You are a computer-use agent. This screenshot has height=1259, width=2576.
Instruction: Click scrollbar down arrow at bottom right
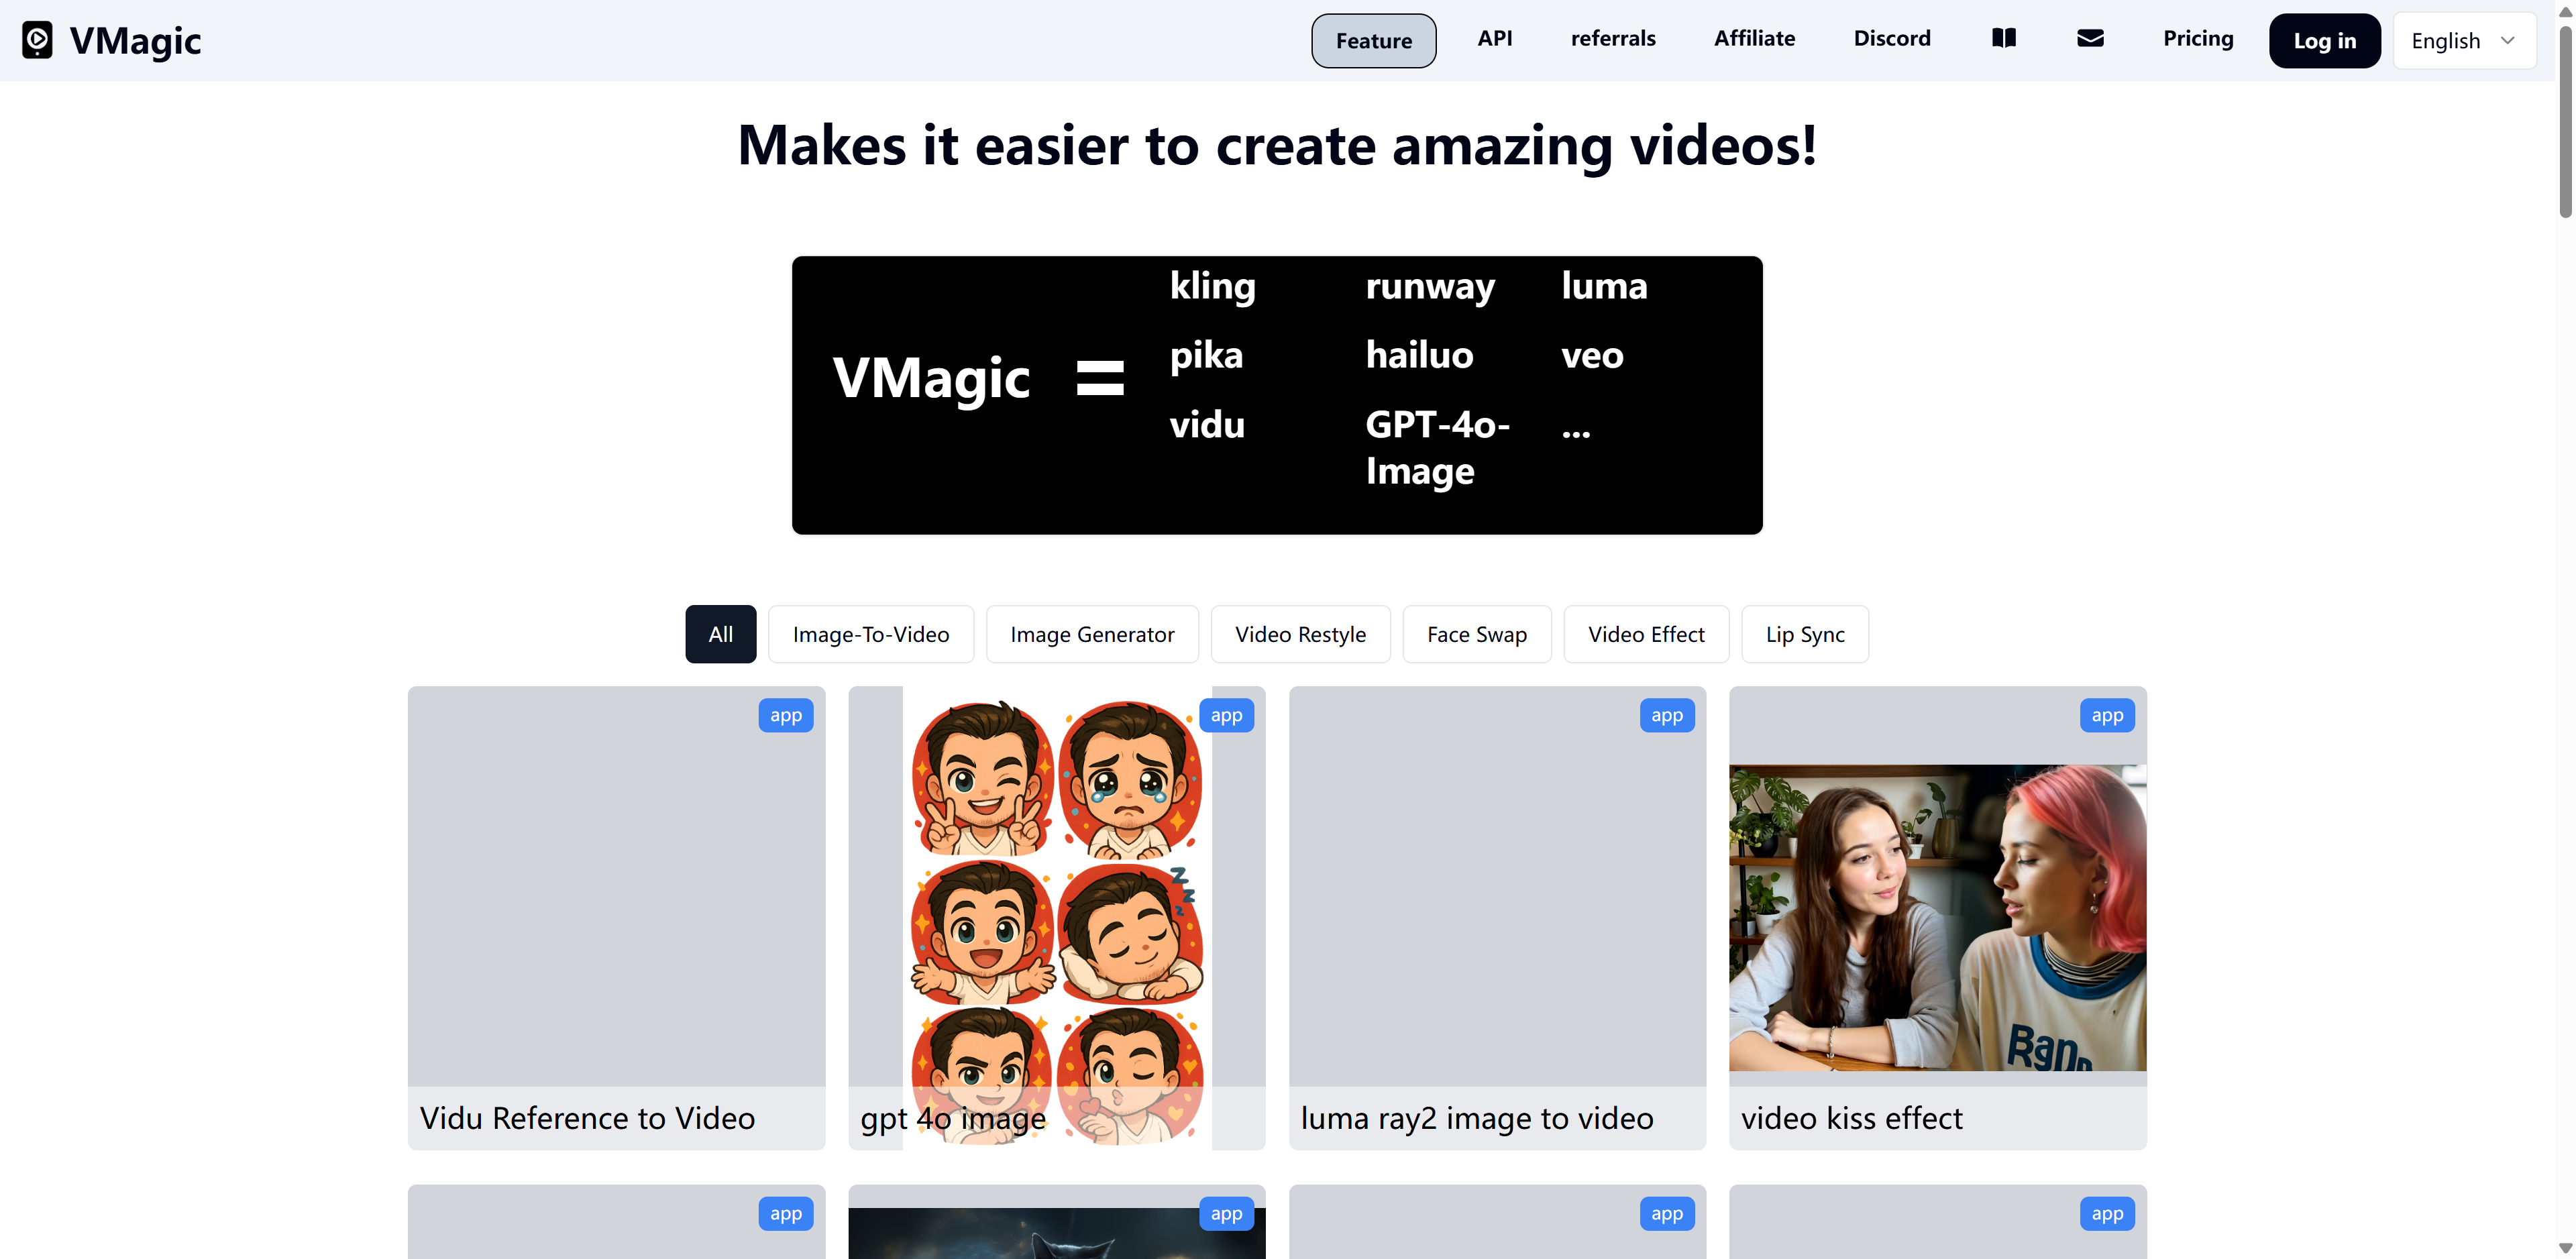coord(2565,1248)
